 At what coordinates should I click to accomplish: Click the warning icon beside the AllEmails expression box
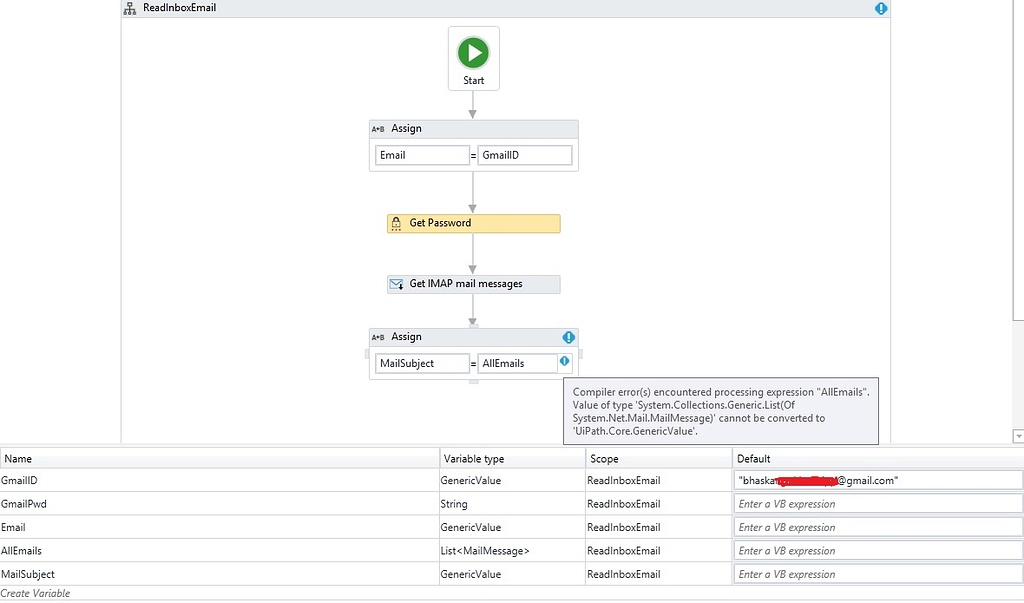click(x=564, y=363)
